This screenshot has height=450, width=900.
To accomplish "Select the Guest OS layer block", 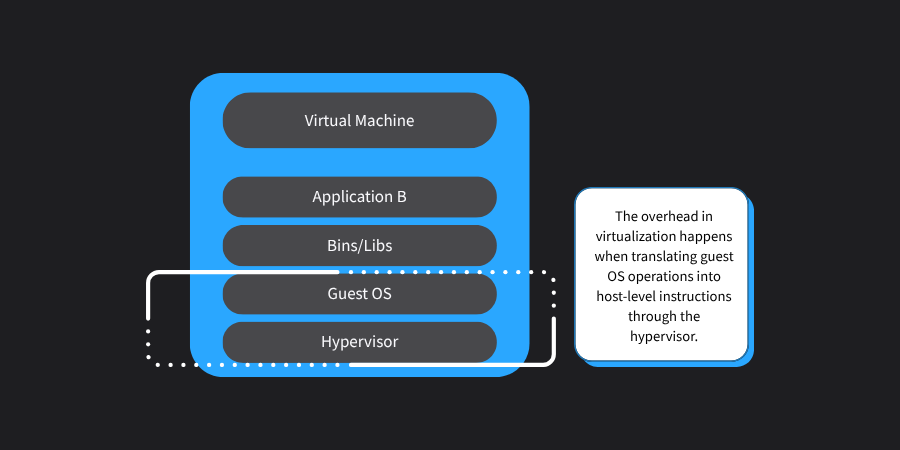I will 359,294.
